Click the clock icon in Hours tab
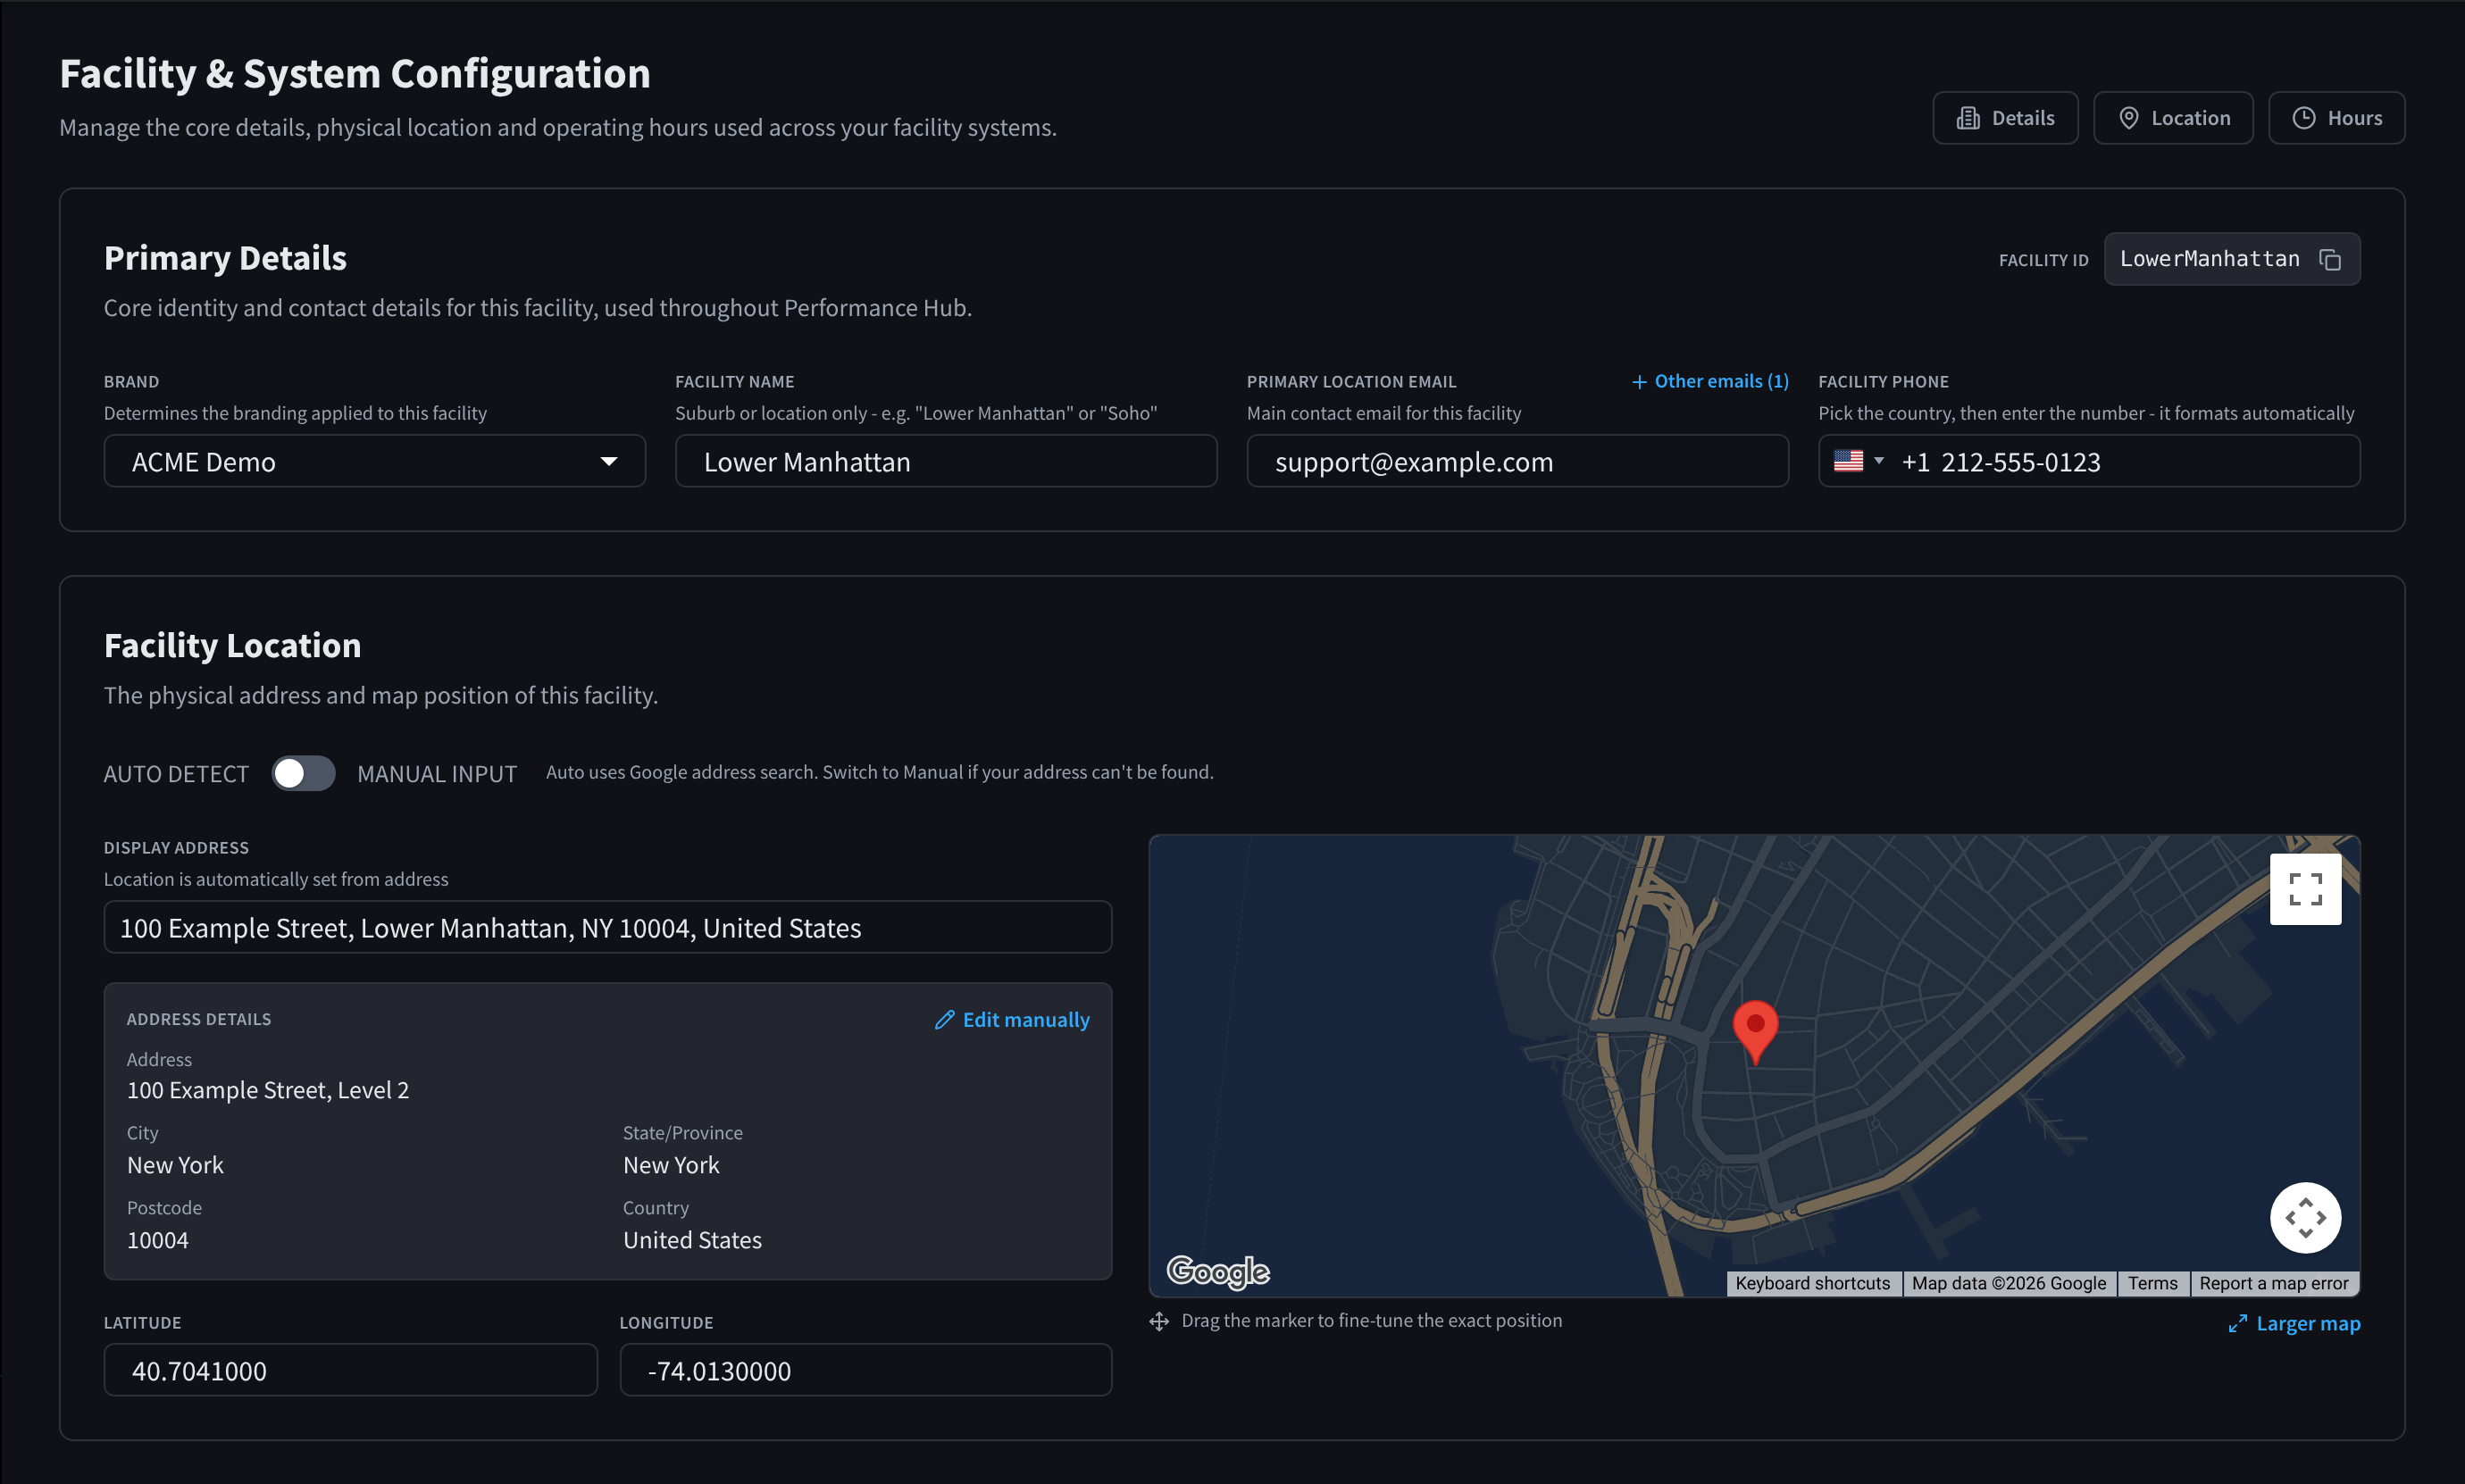This screenshot has height=1484, width=2465. 2304,118
